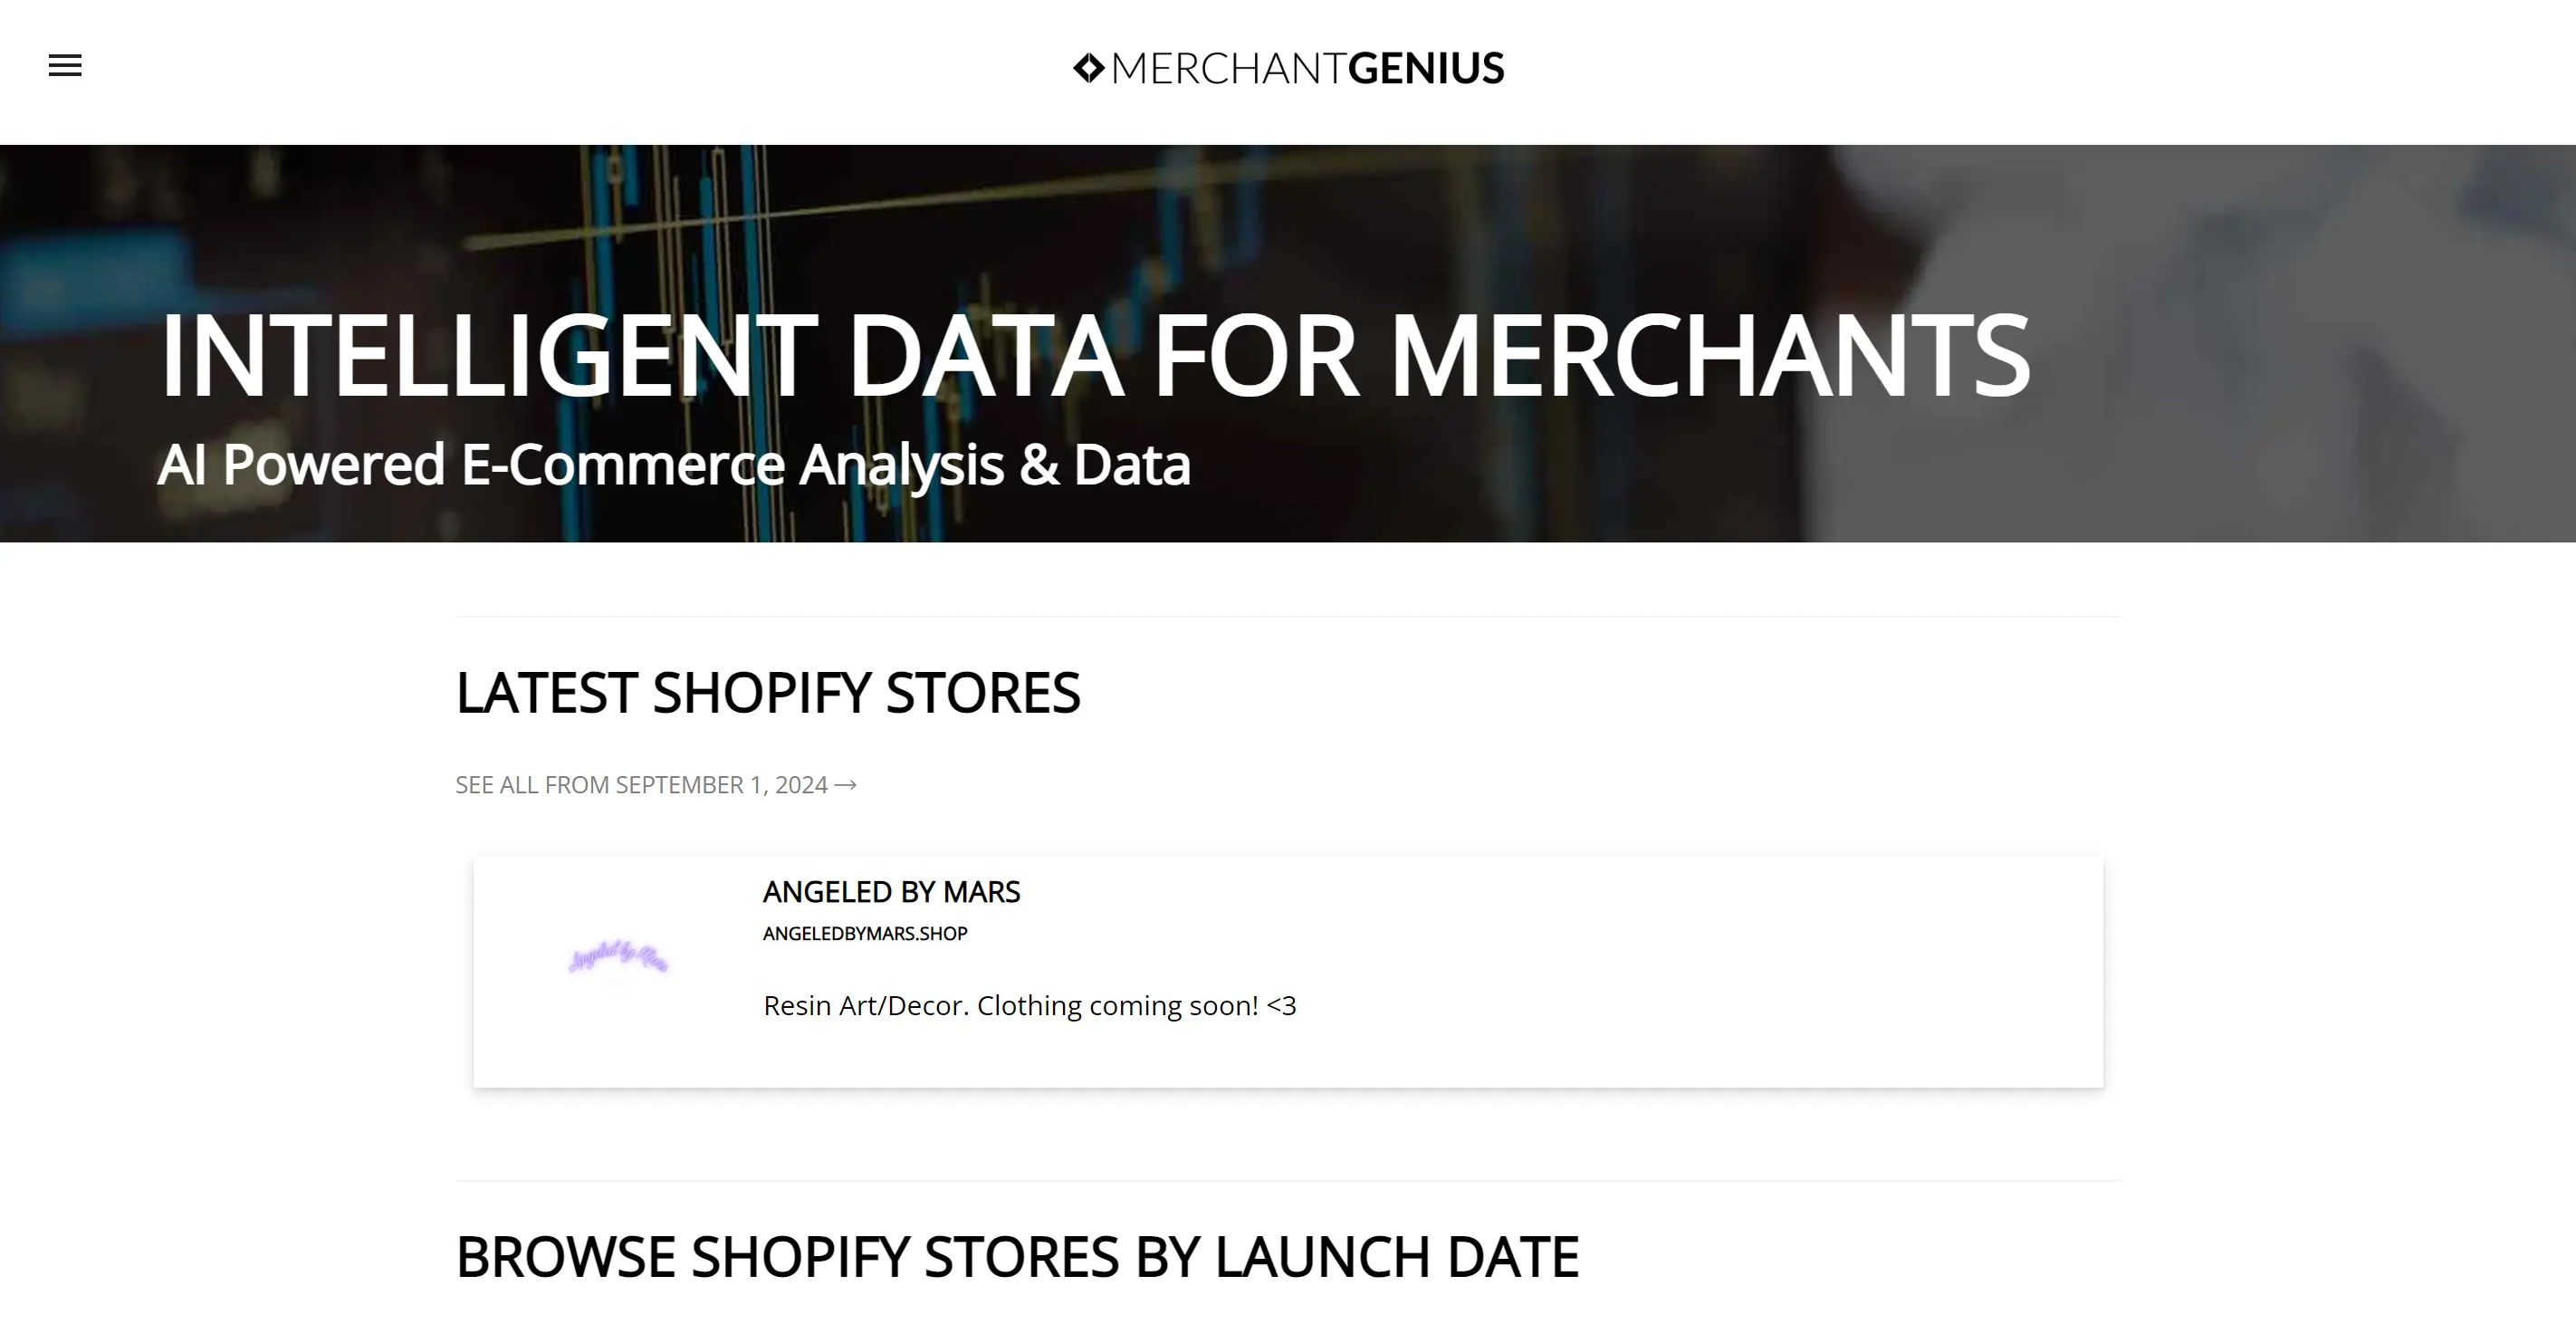Click the diamond logo icon

pyautogui.click(x=1088, y=68)
